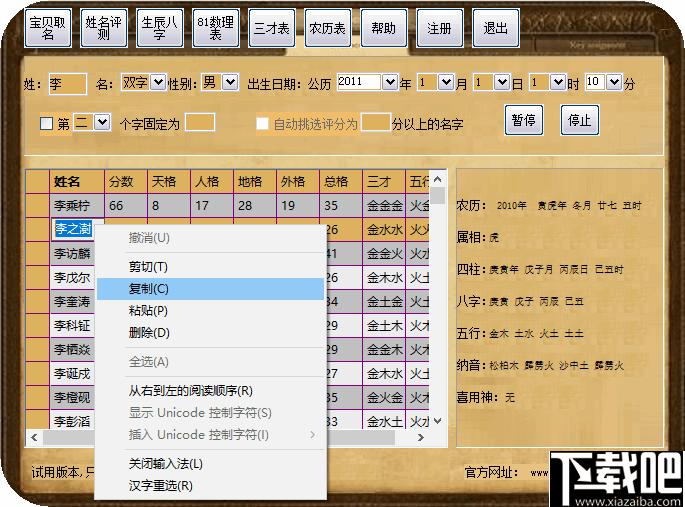This screenshot has width=685, height=507.
Task: Toggle the fixed character position checkbox
Action: click(46, 124)
